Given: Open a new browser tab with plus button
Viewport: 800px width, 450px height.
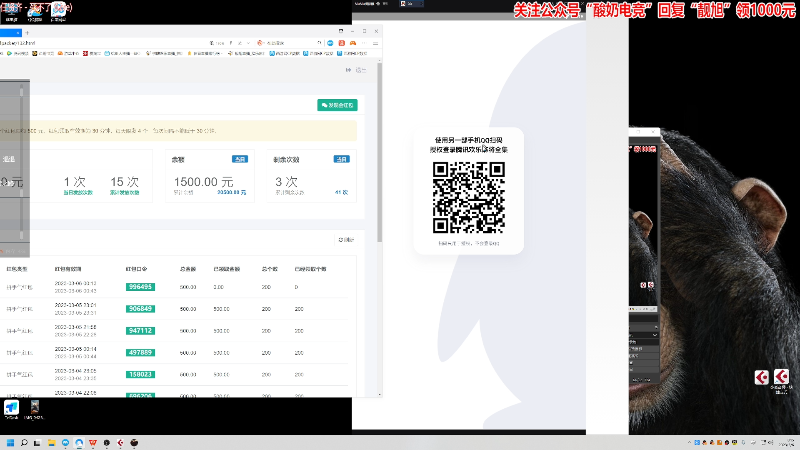Looking at the screenshot, I should click(27, 33).
